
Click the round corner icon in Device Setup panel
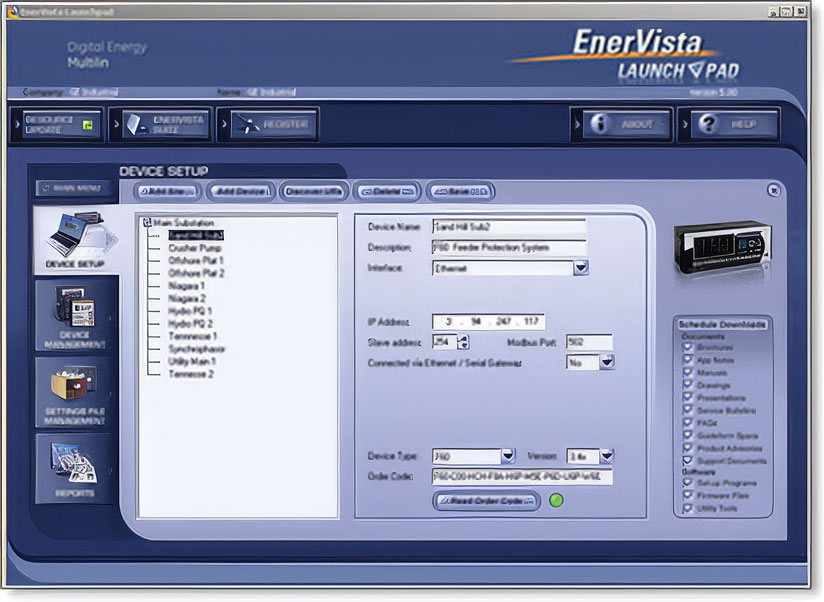coord(774,190)
